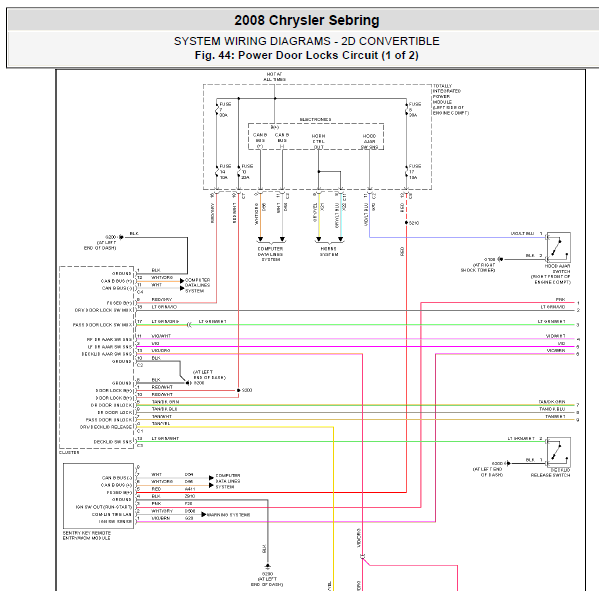Click the "WARNING SYSTEMS" label
599x591 pixels.
click(x=228, y=515)
